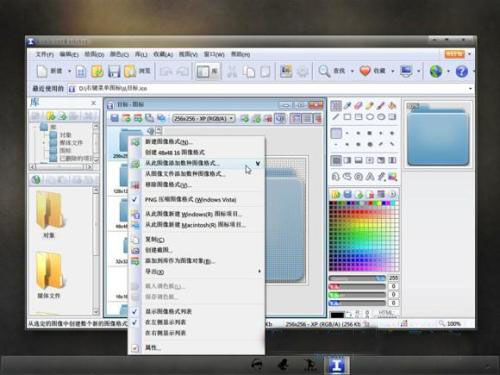Viewport: 500px width, 375px height.
Task: Choose '移除图像格式(V)...' menu entry
Action: 168,185
